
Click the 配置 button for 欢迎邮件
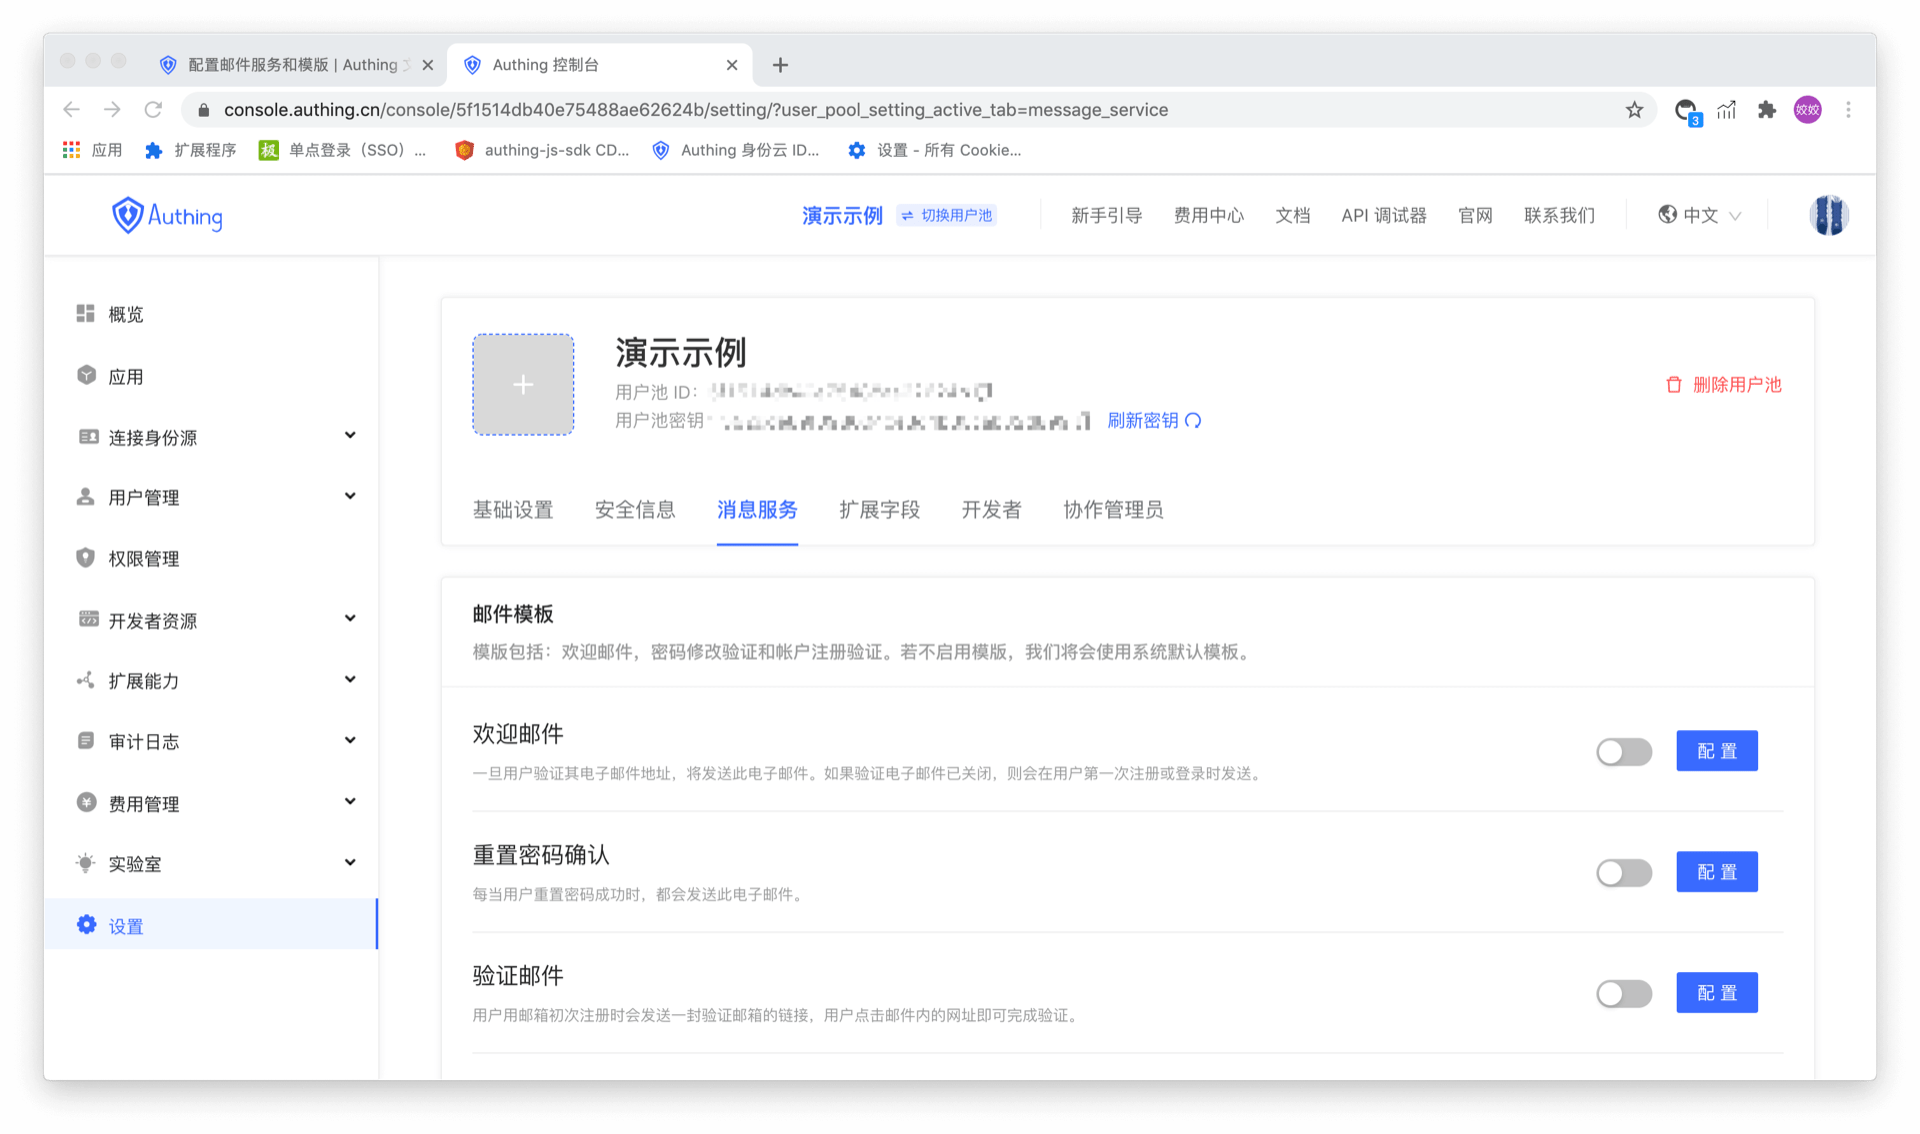pyautogui.click(x=1716, y=751)
